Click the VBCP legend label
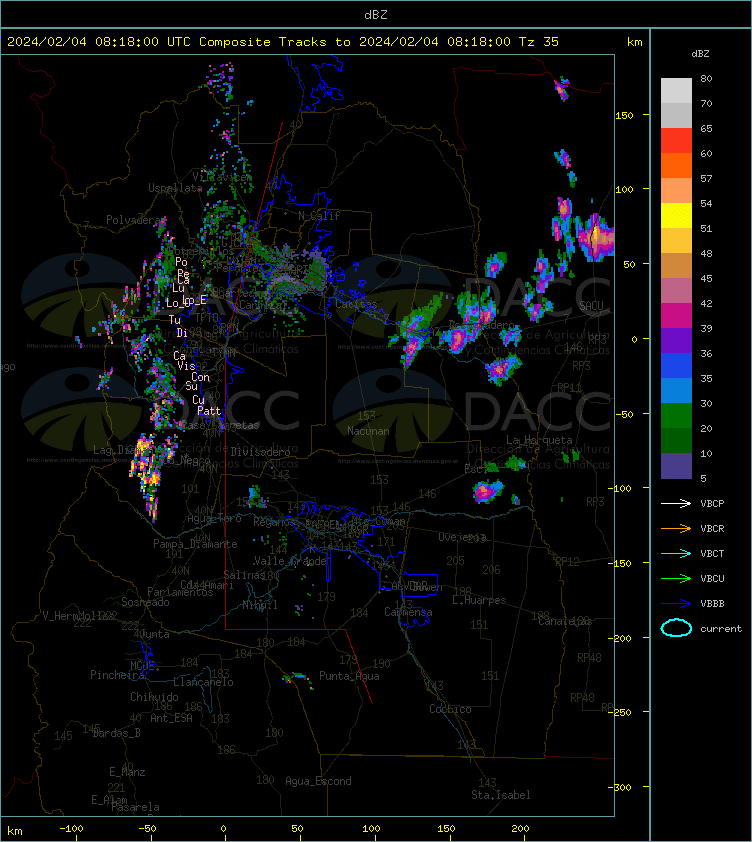This screenshot has height=842, width=752. tap(712, 503)
